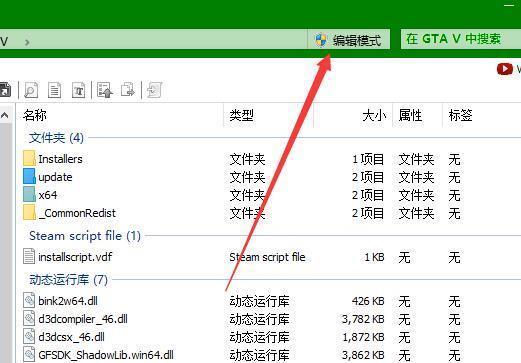521x363 pixels.
Task: Click the 1 KB size cell
Action: [x=374, y=257]
